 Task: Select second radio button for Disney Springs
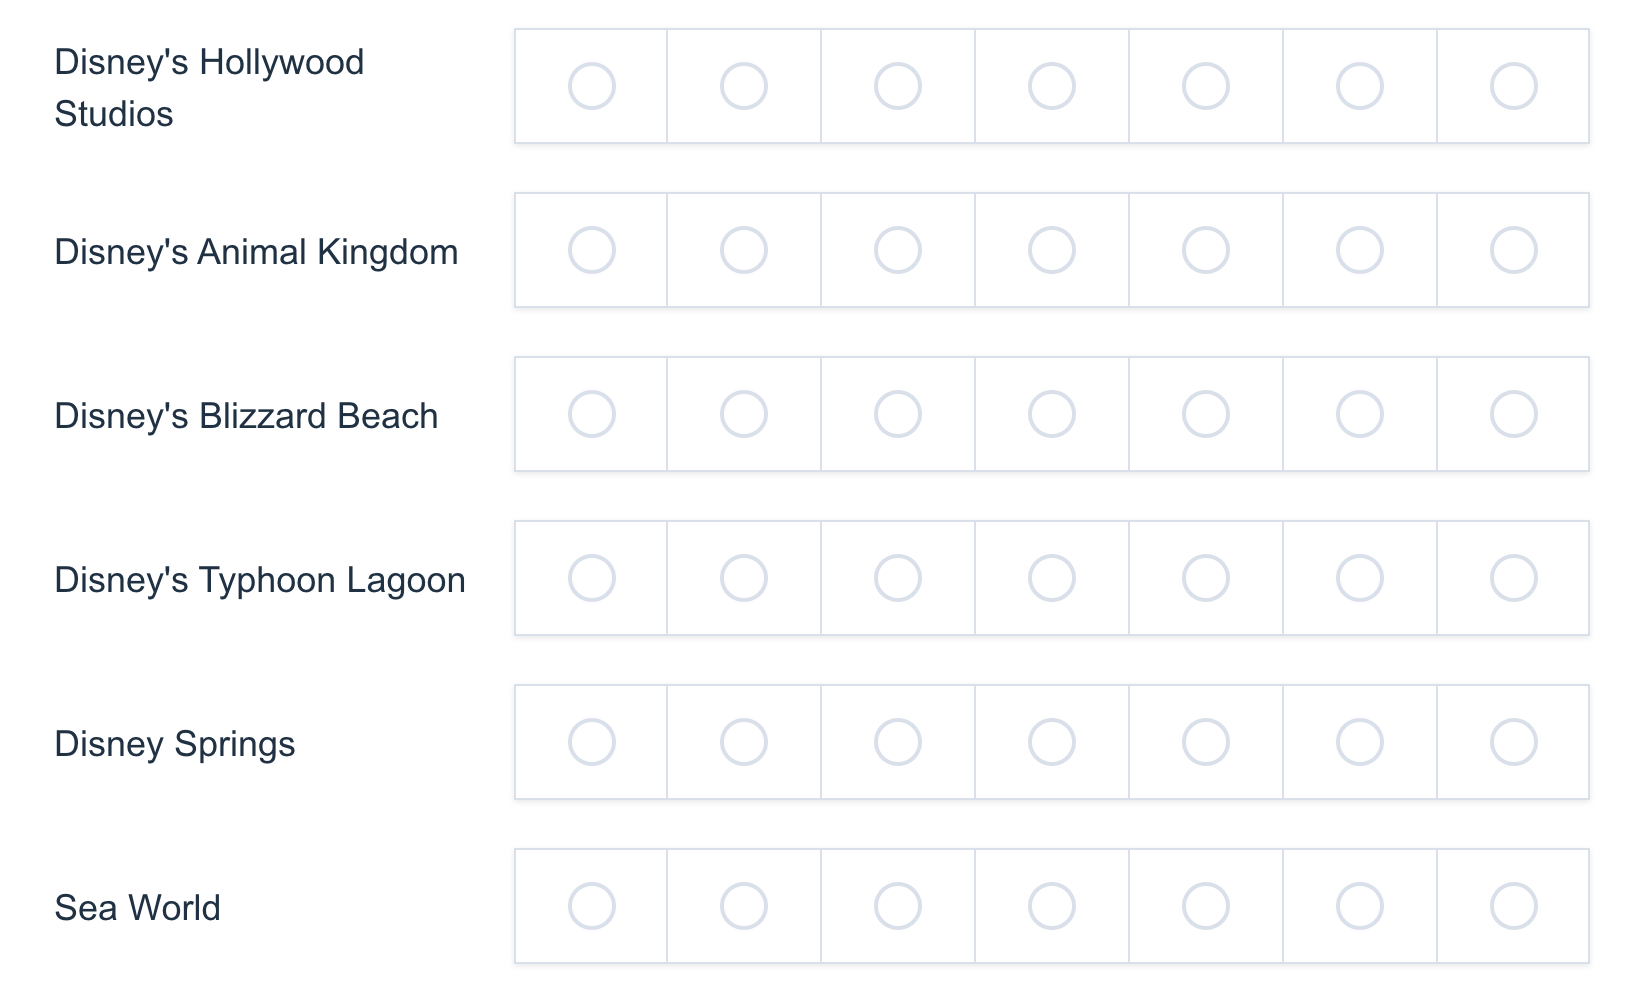[x=744, y=742]
